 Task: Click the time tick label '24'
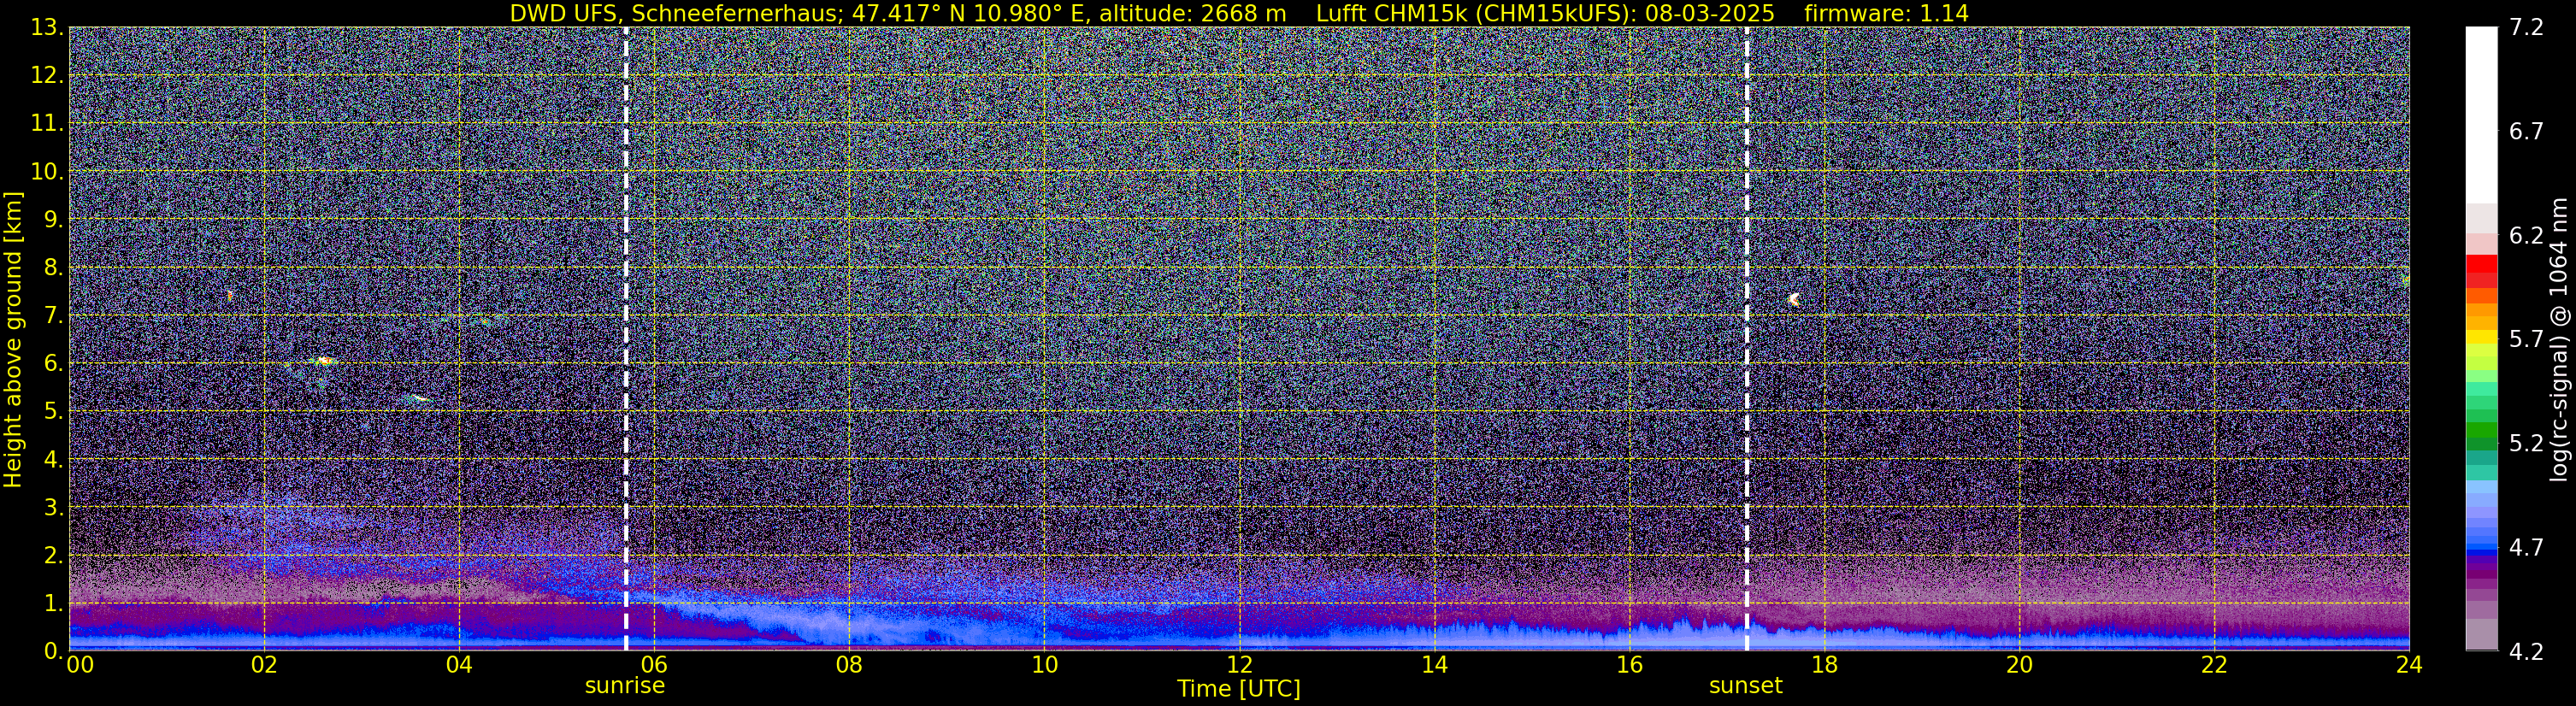click(2409, 665)
